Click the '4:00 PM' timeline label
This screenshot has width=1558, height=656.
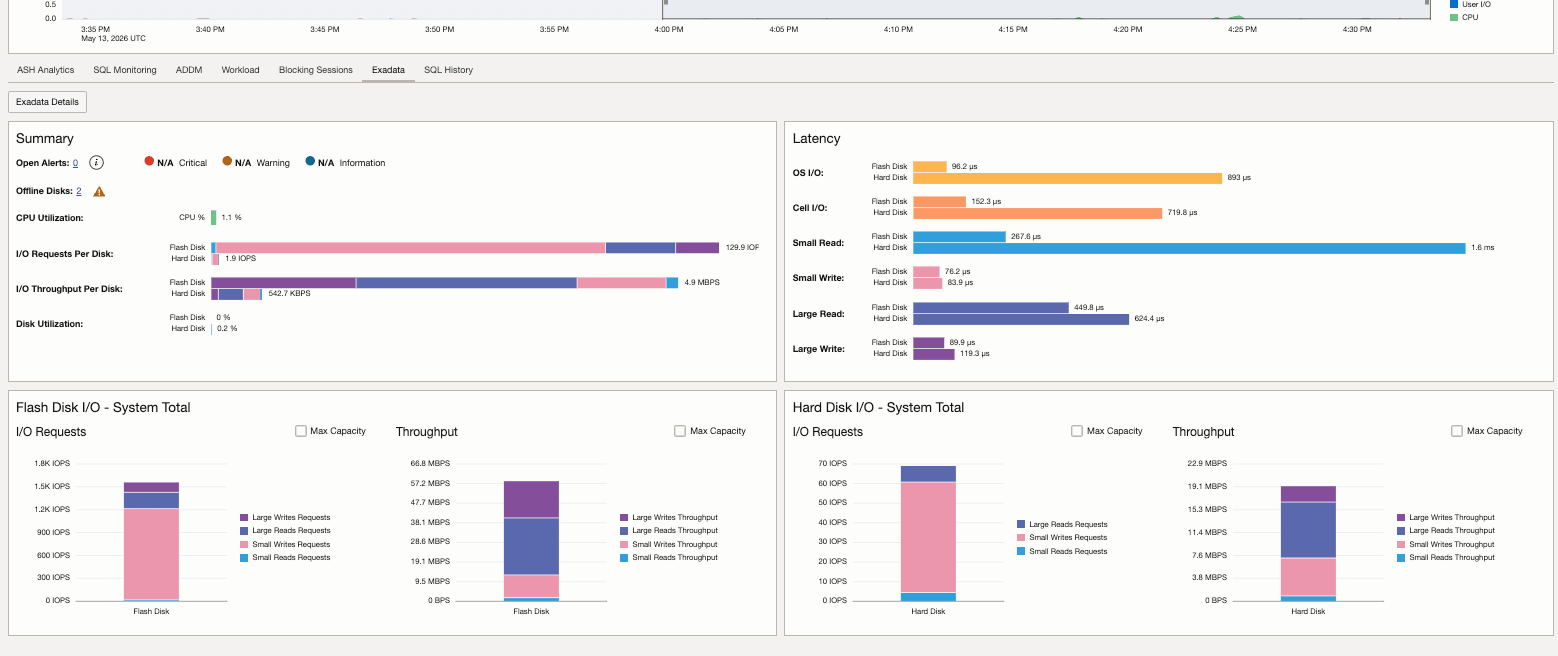click(x=669, y=30)
